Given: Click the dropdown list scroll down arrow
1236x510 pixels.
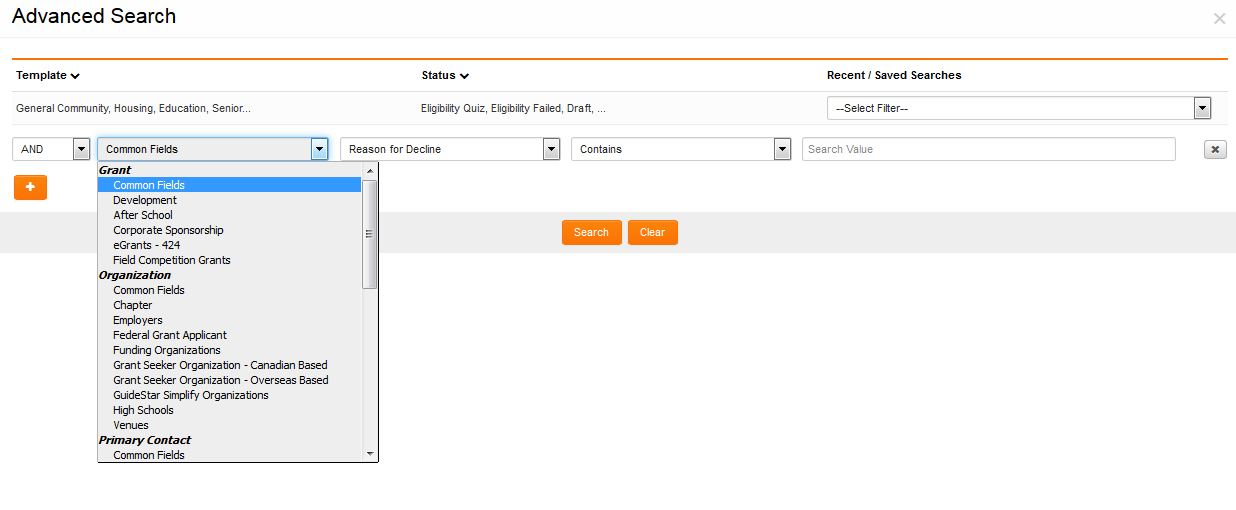Looking at the screenshot, I should pos(370,454).
